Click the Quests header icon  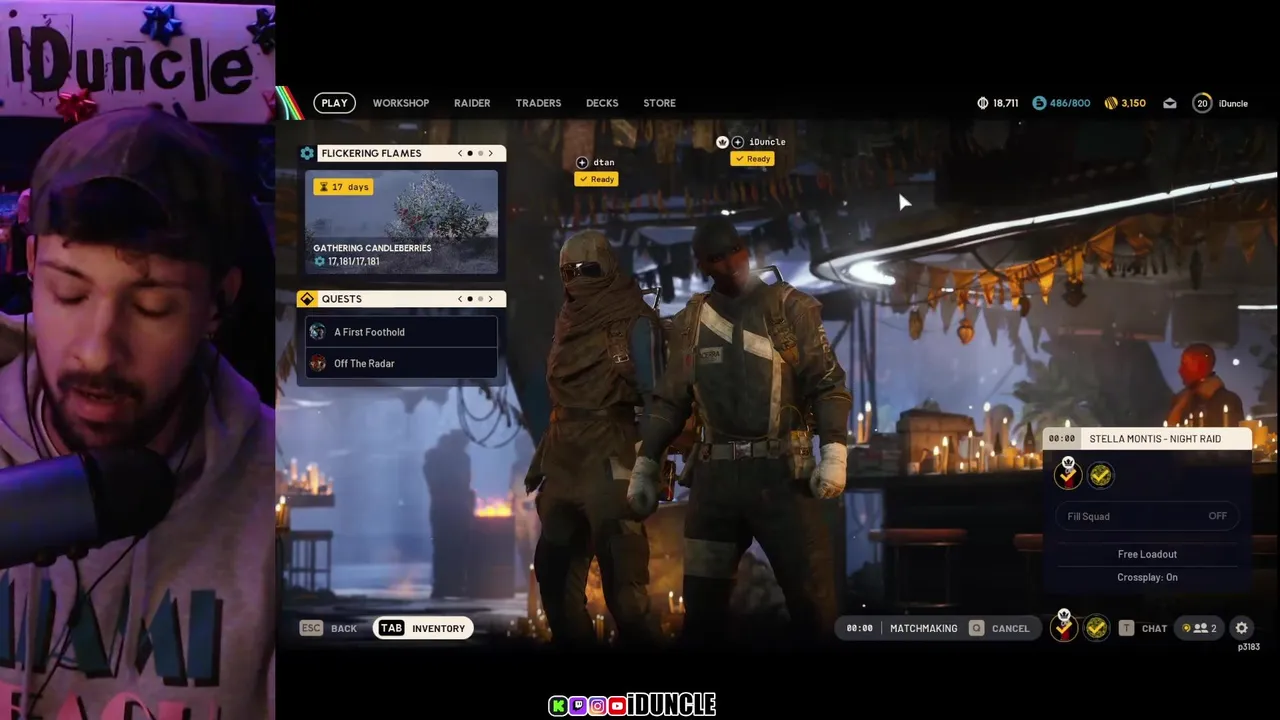[307, 299]
